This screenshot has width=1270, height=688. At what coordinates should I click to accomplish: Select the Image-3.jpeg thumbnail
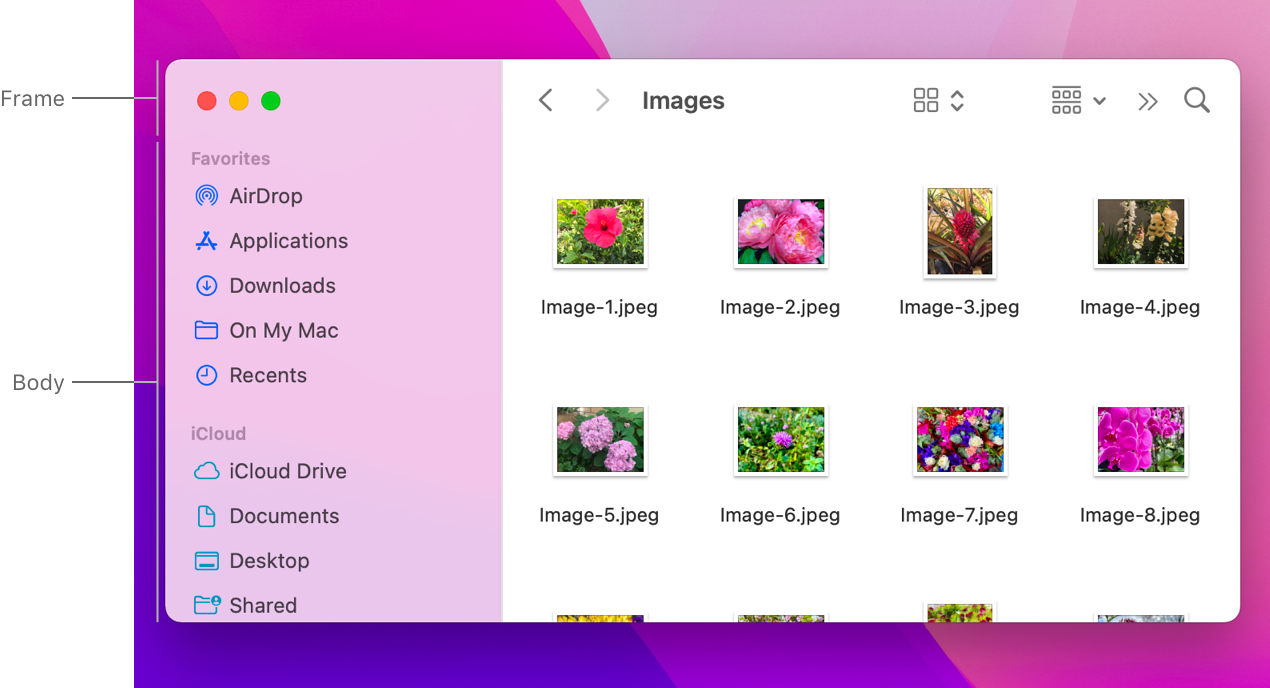pos(960,231)
